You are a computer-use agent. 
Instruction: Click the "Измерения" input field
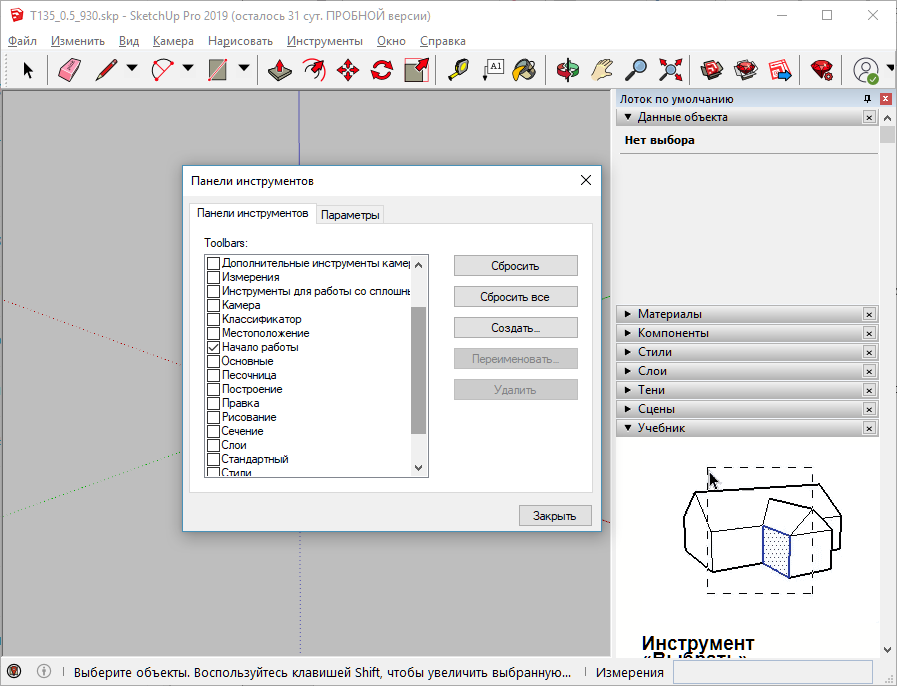(772, 672)
